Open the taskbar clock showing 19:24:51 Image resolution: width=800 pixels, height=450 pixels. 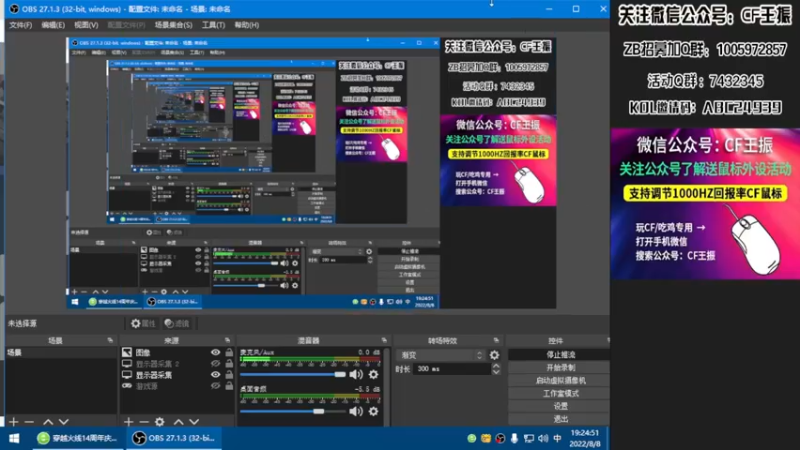coord(585,438)
